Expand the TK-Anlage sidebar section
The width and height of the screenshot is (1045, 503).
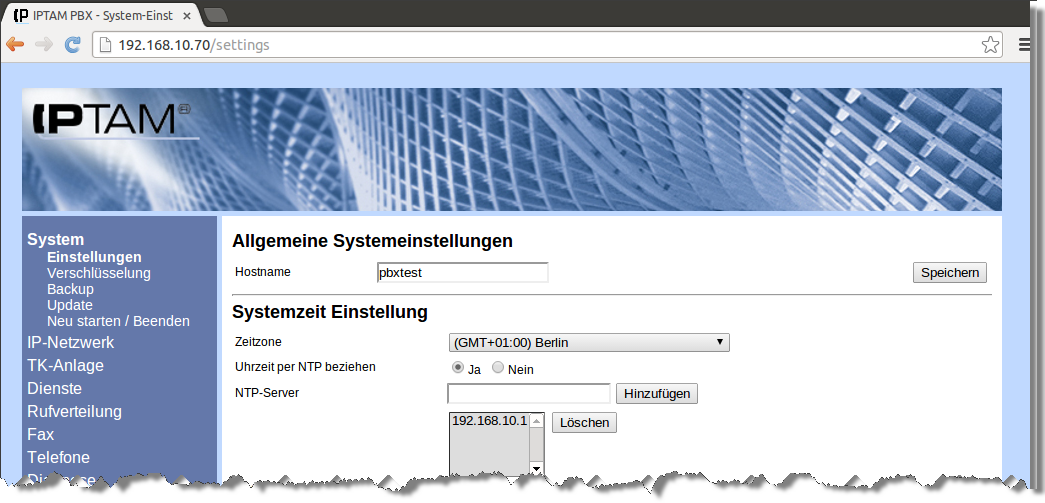[65, 366]
